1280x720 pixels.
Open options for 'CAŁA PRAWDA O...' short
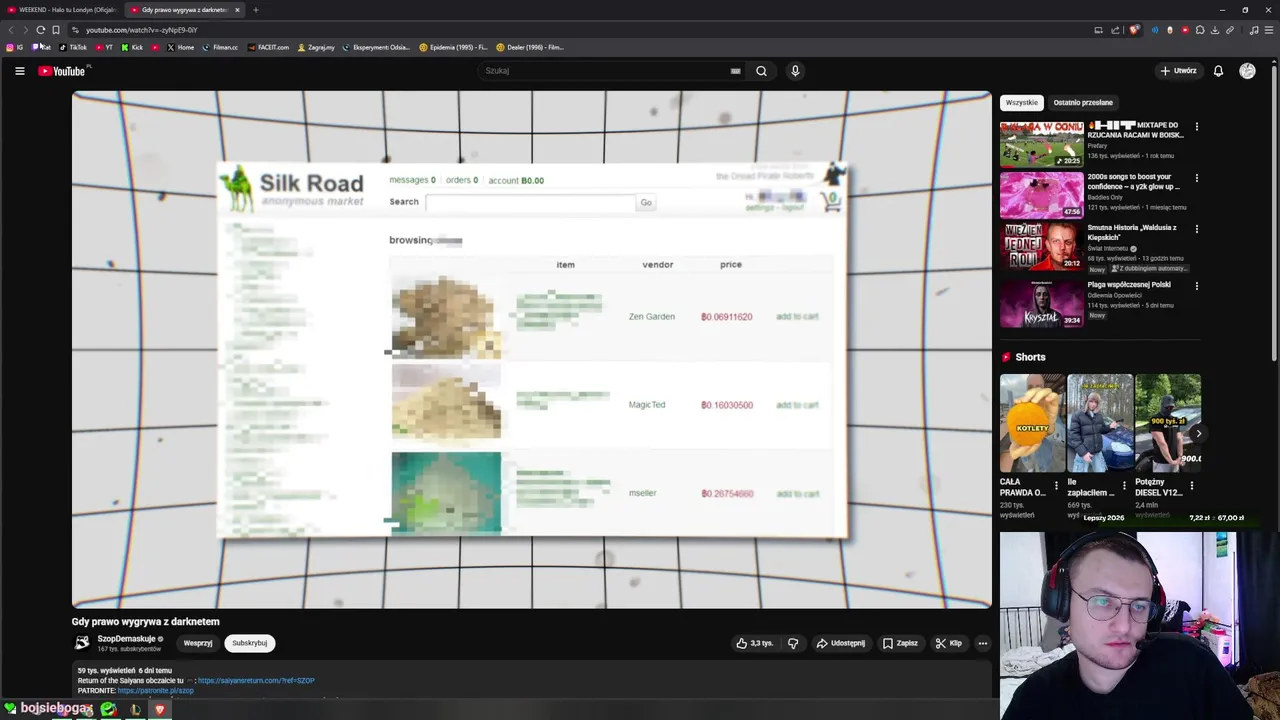[1056, 485]
